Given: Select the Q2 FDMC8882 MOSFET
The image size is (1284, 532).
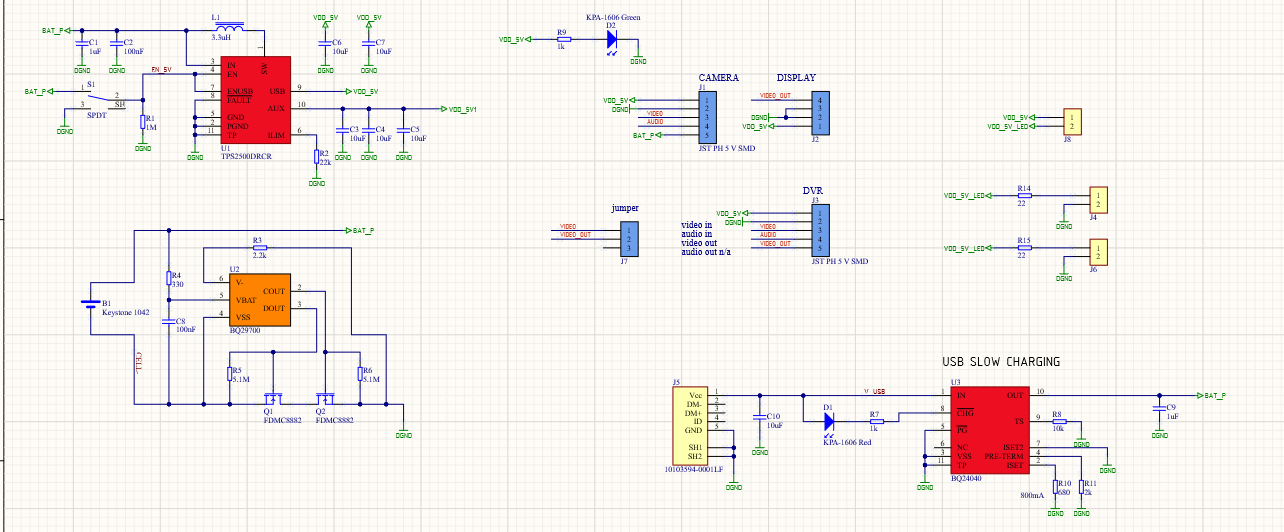Looking at the screenshot, I should click(x=325, y=398).
